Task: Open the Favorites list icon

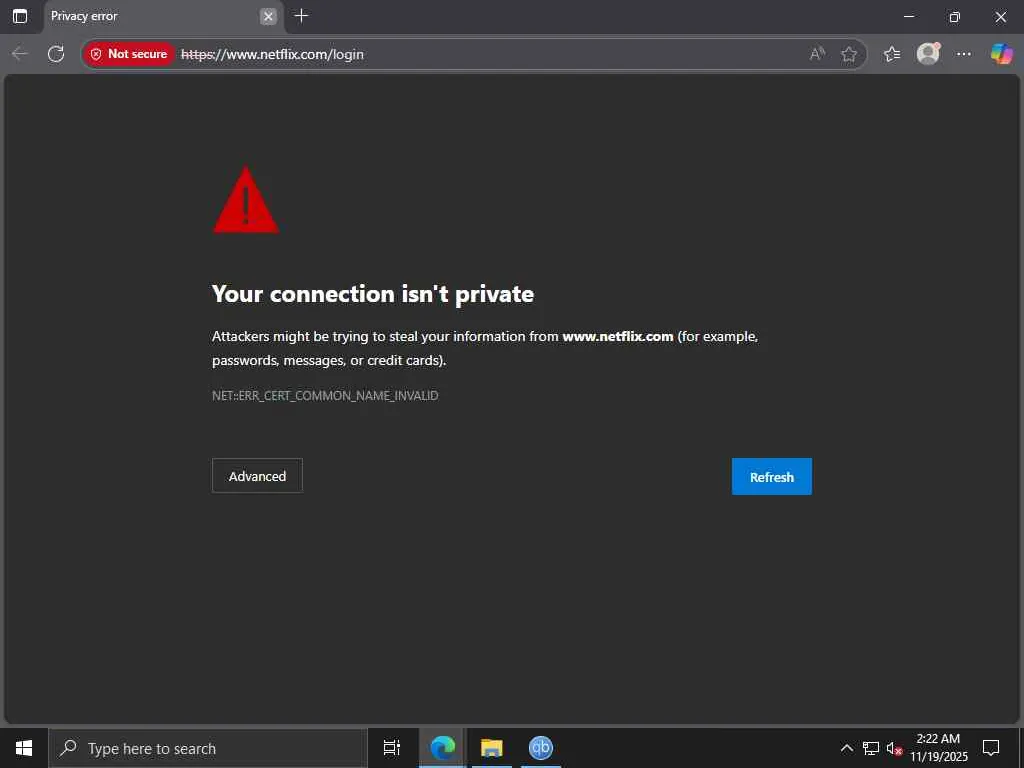Action: [x=892, y=54]
